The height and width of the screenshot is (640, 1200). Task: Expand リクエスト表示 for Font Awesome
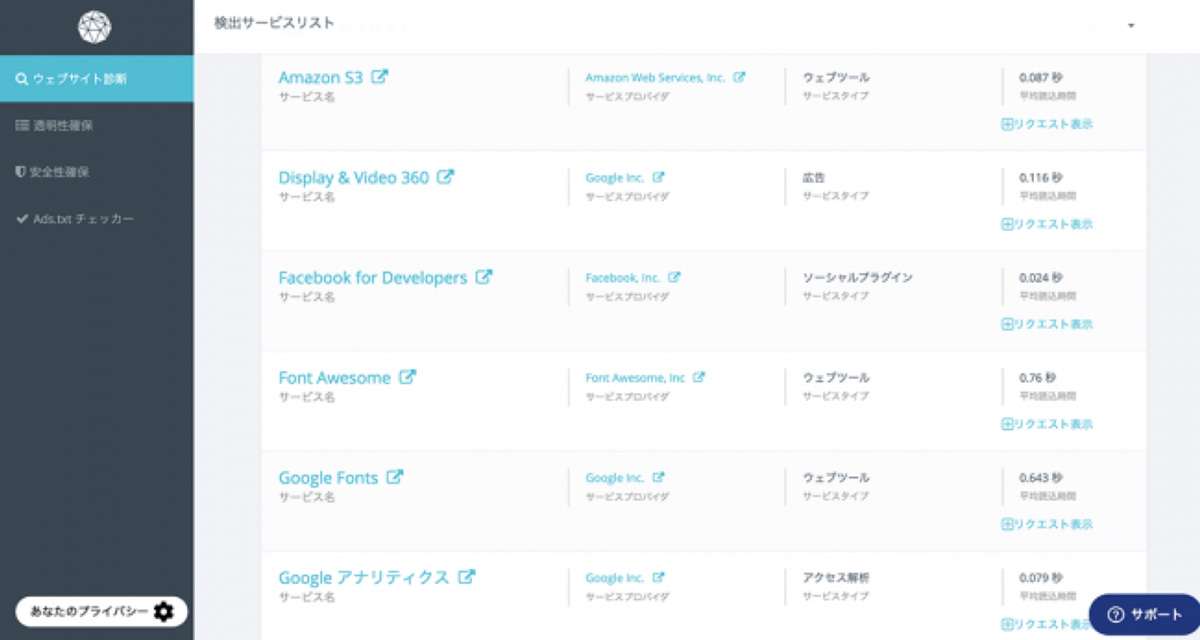pos(1047,424)
